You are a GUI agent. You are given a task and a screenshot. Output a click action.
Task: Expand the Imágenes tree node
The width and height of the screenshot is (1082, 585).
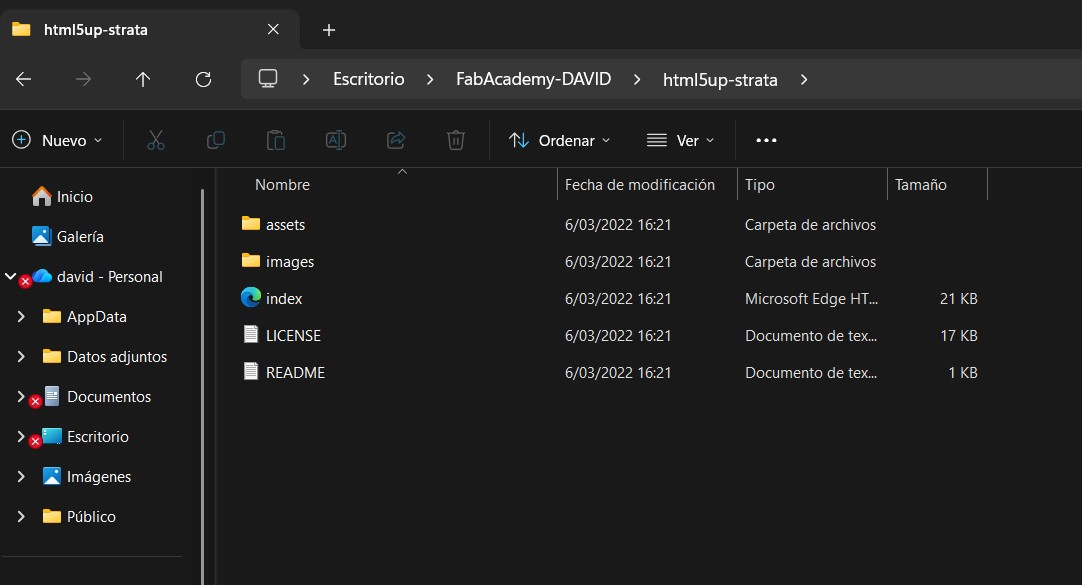tap(22, 477)
